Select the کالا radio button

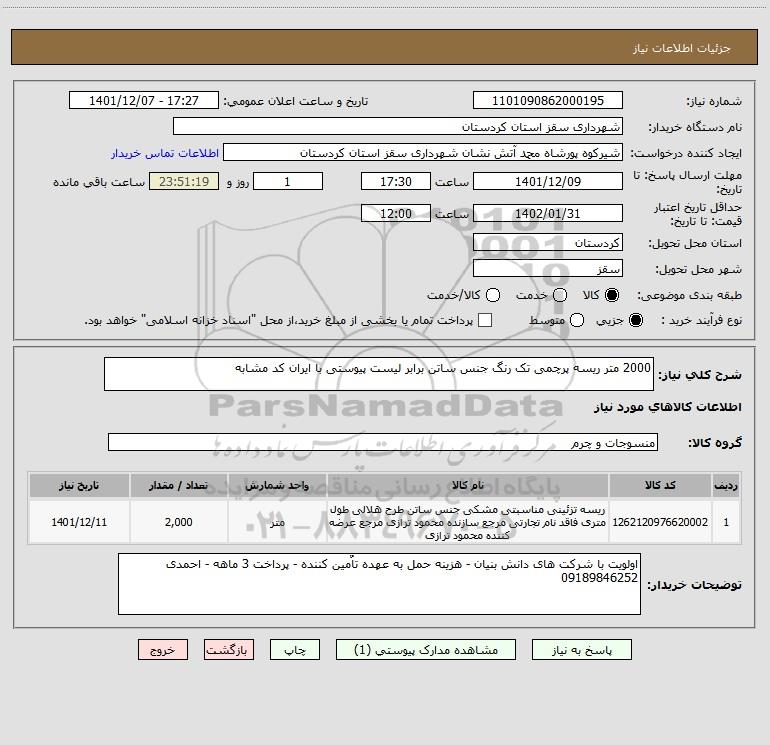point(612,295)
